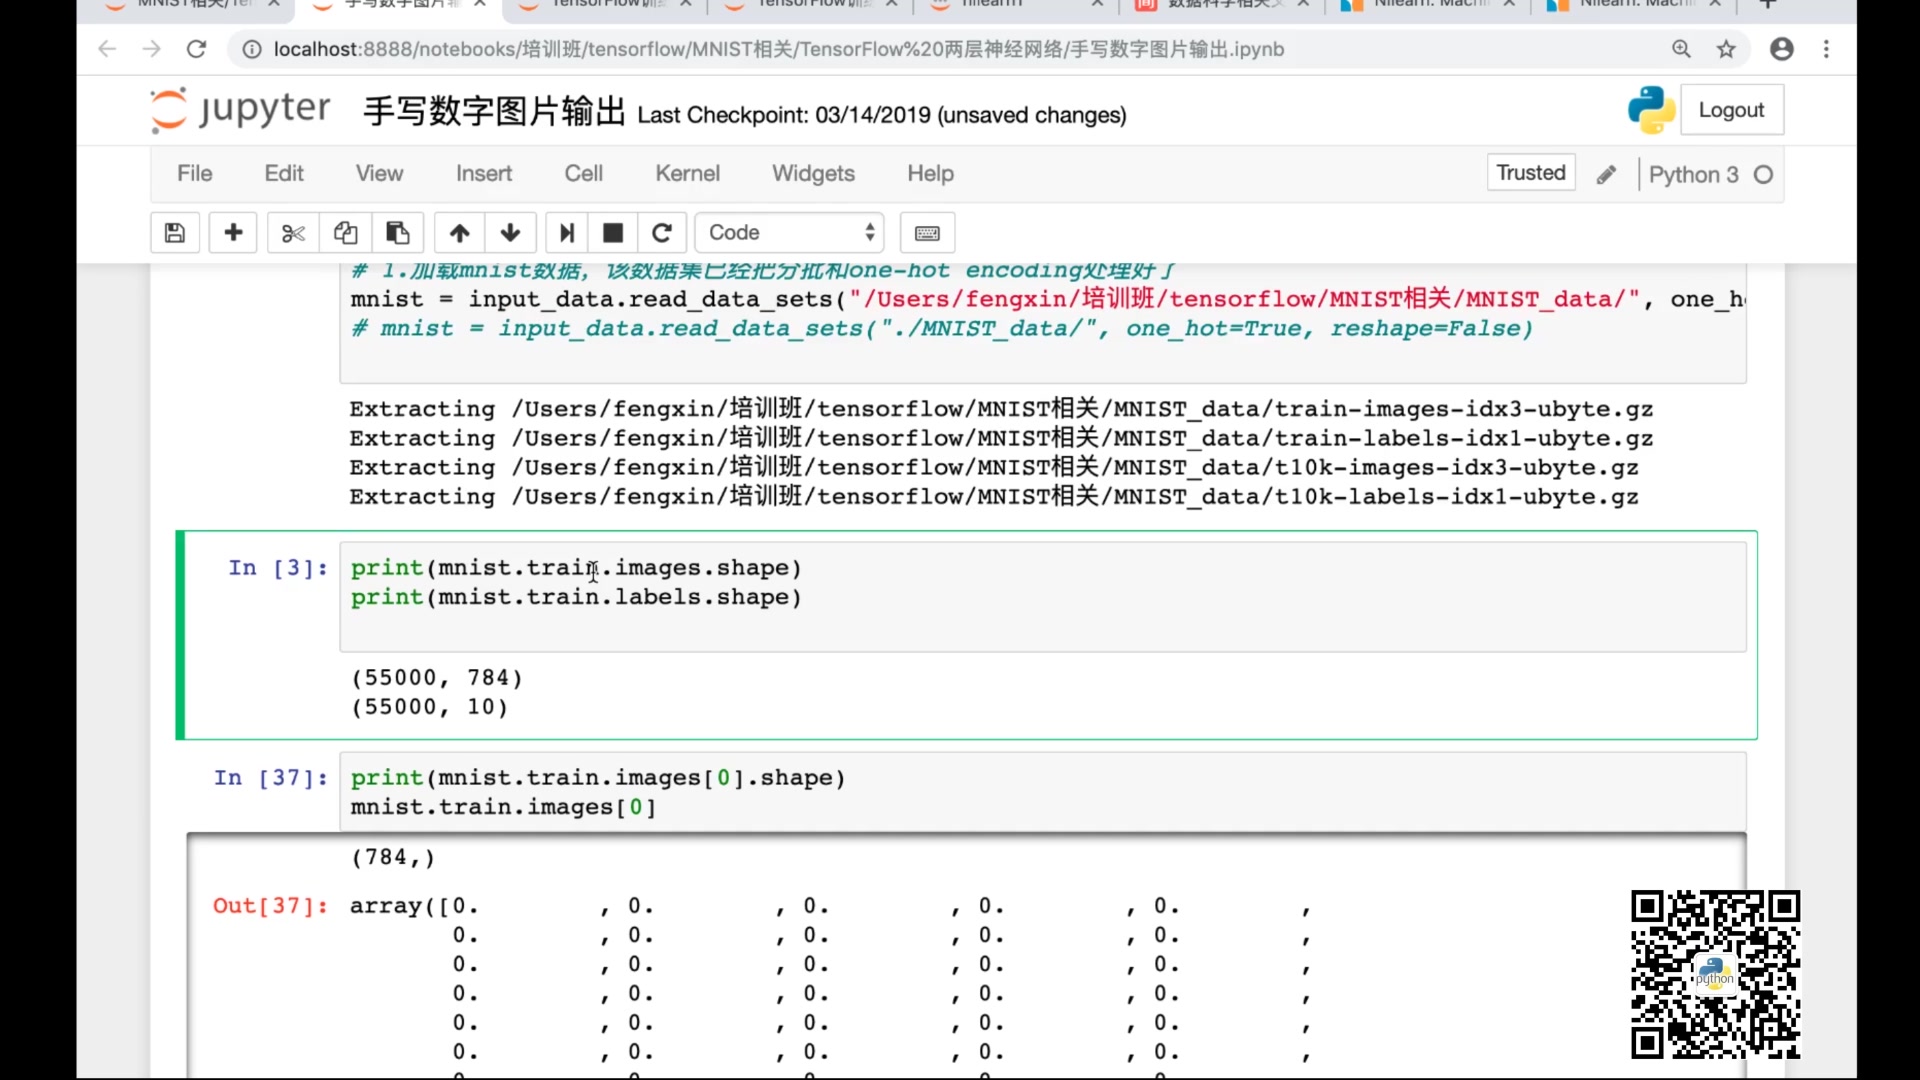Open a new browser tab
This screenshot has height=1080, width=1920.
[1768, 4]
